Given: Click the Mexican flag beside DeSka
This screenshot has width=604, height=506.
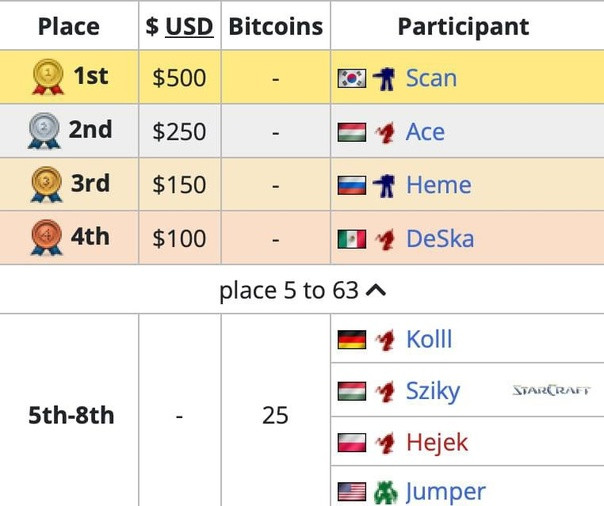Looking at the screenshot, I should tap(352, 239).
